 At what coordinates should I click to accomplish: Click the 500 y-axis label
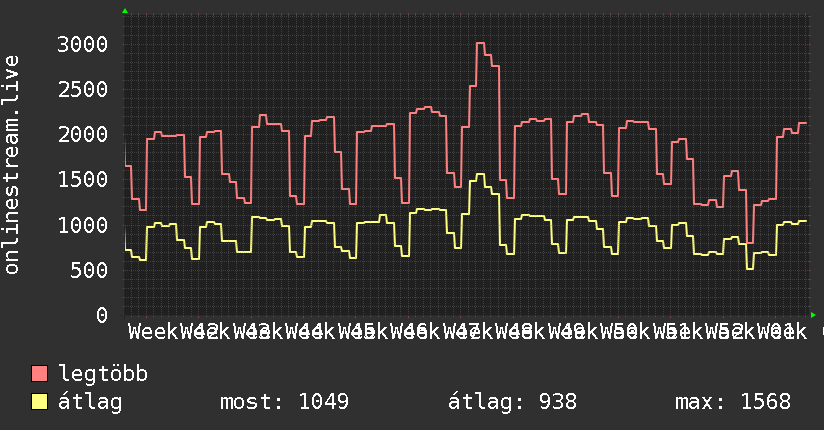[89, 270]
